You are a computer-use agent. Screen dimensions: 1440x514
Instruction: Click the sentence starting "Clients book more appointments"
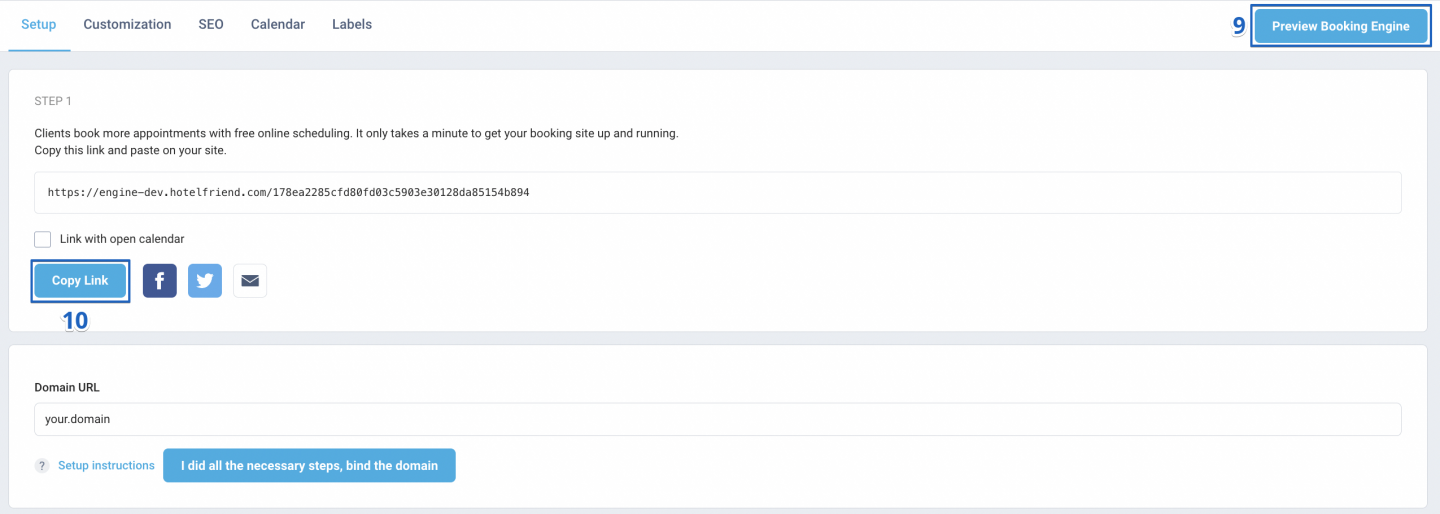356,133
